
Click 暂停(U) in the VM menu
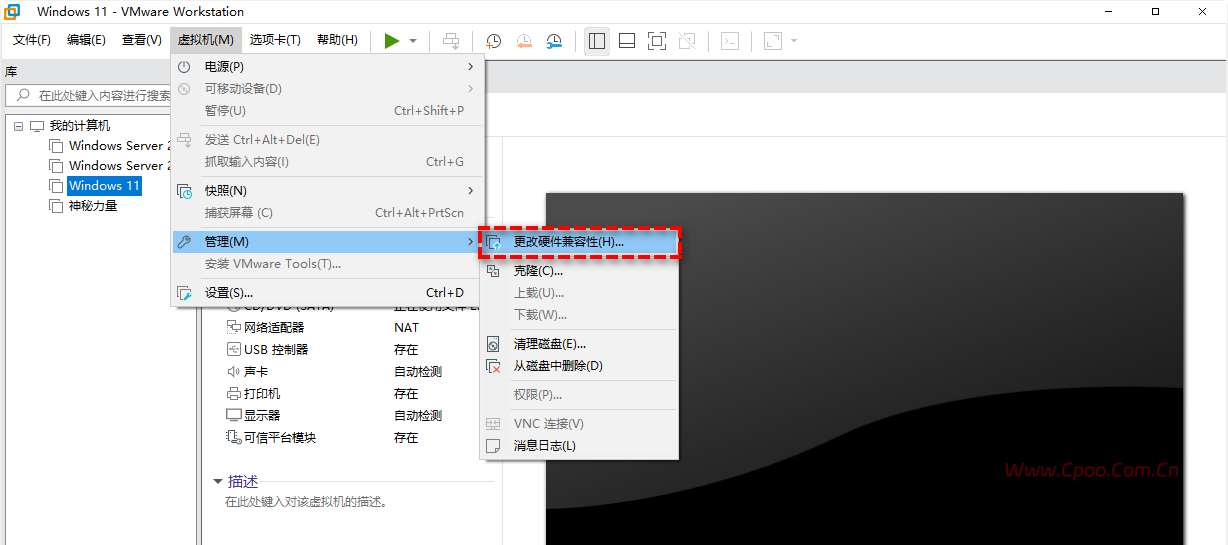point(328,111)
